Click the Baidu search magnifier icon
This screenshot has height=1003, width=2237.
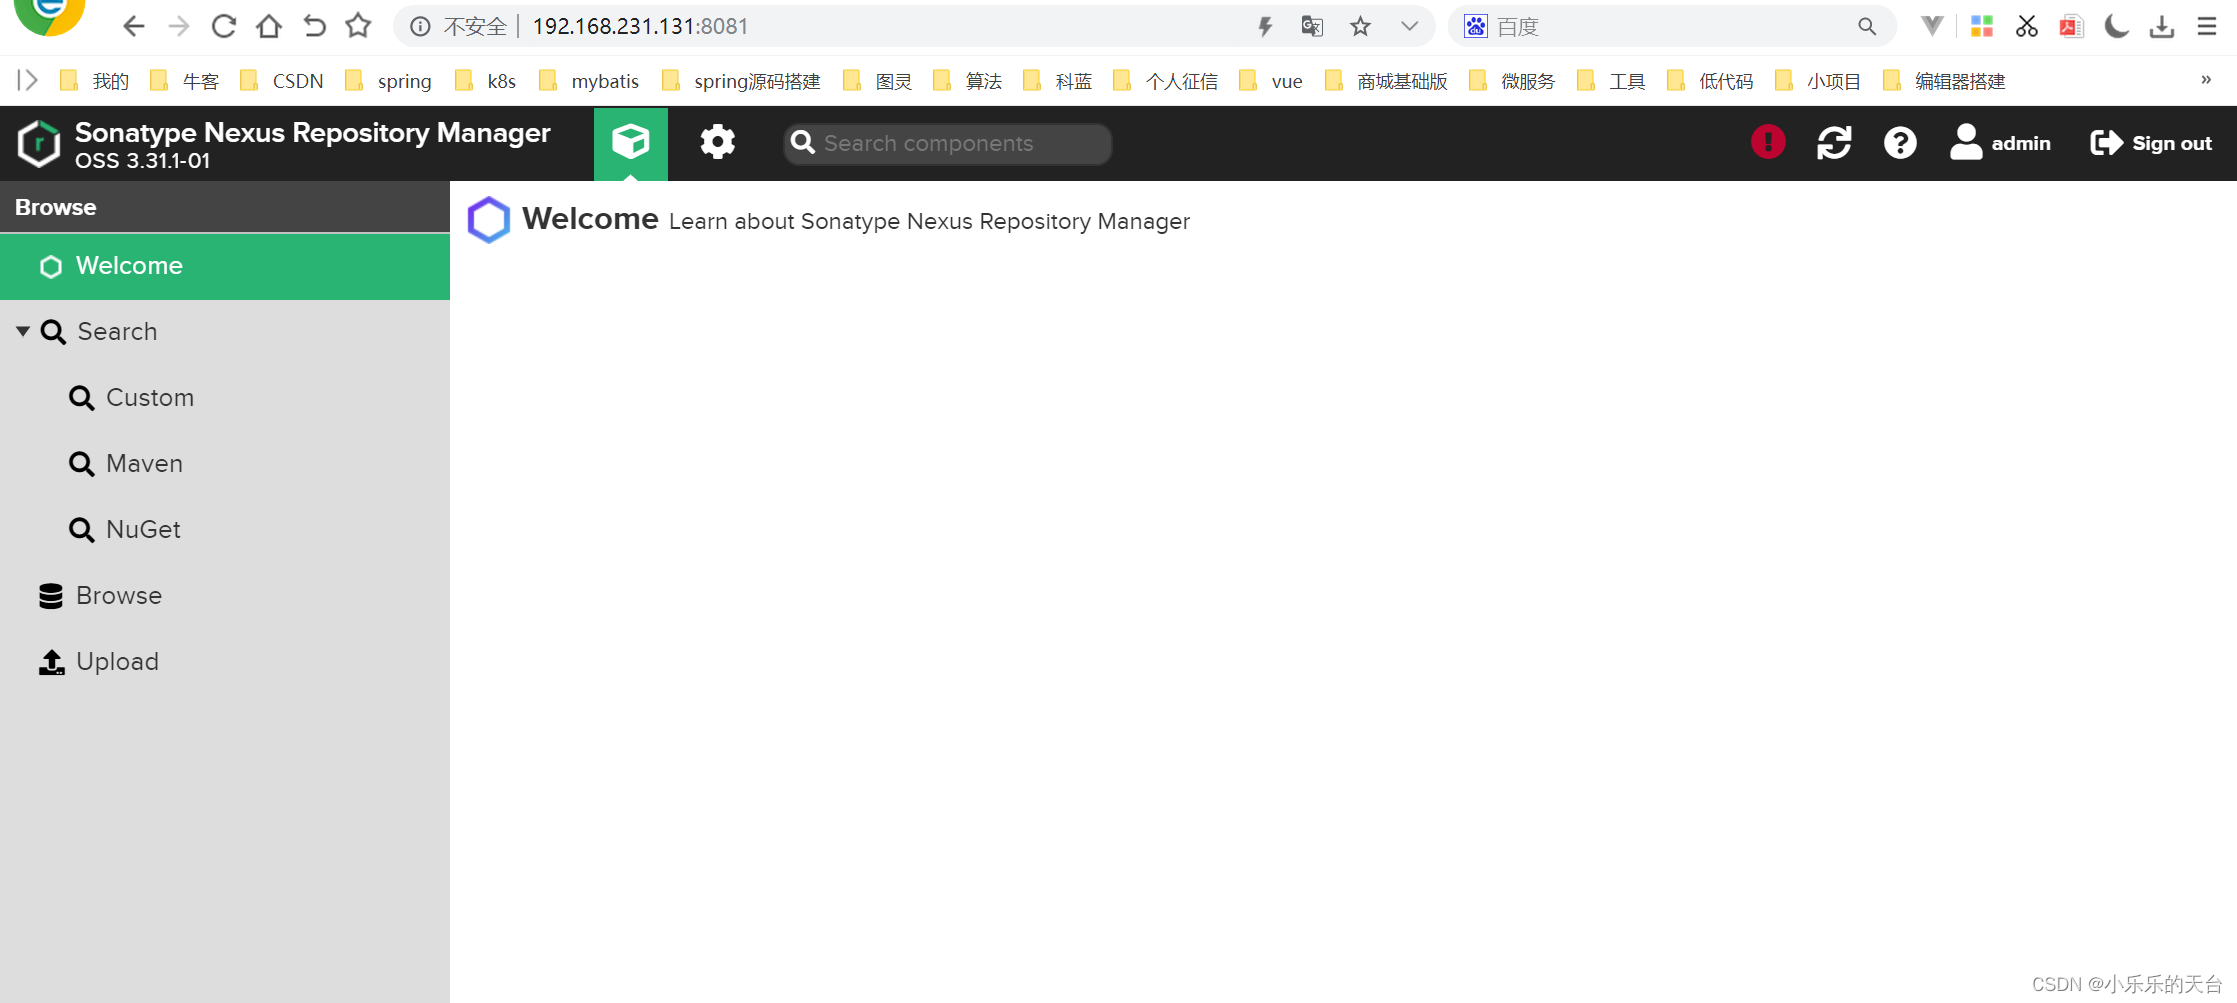click(x=1867, y=27)
